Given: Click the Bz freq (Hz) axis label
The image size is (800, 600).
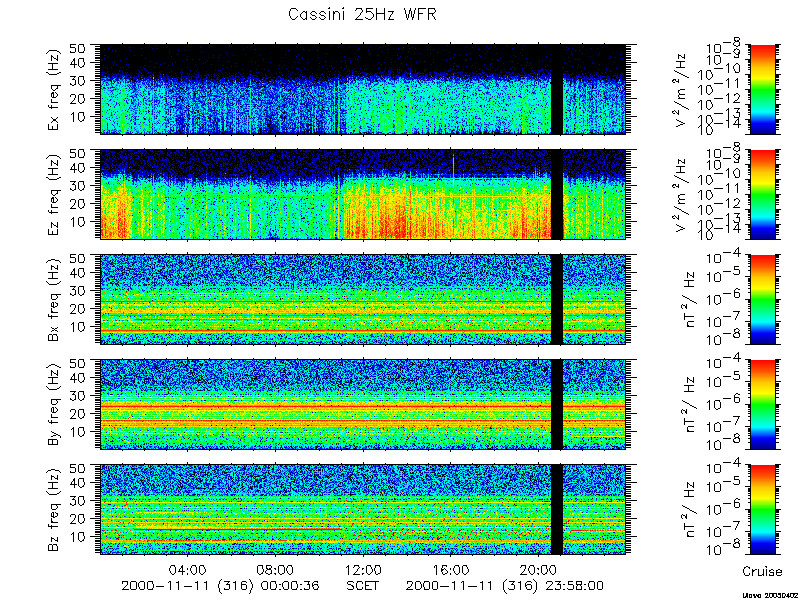Looking at the screenshot, I should coord(55,509).
